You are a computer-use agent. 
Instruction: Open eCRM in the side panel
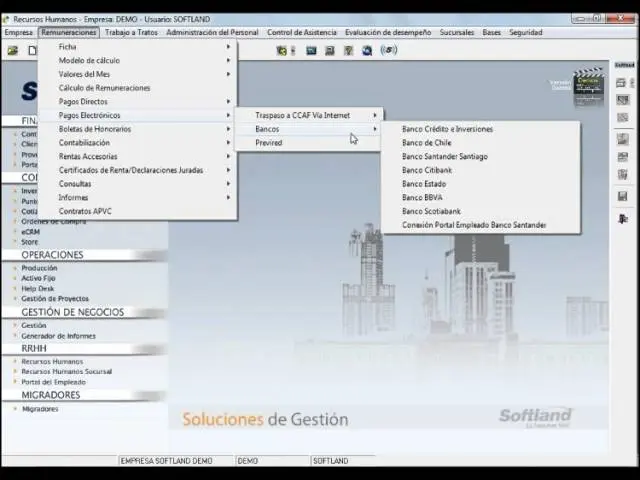[x=31, y=232]
